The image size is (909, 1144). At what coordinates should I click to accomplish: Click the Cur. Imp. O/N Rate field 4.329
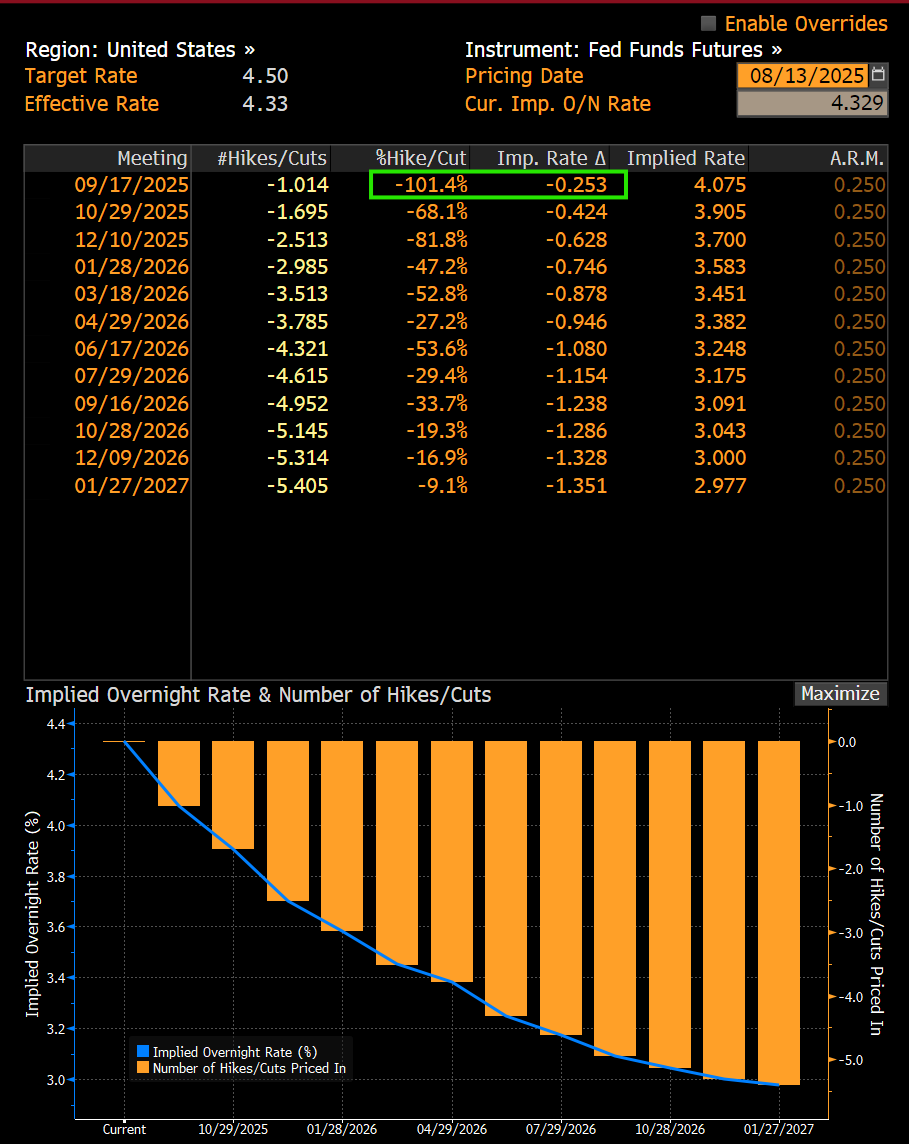[813, 103]
